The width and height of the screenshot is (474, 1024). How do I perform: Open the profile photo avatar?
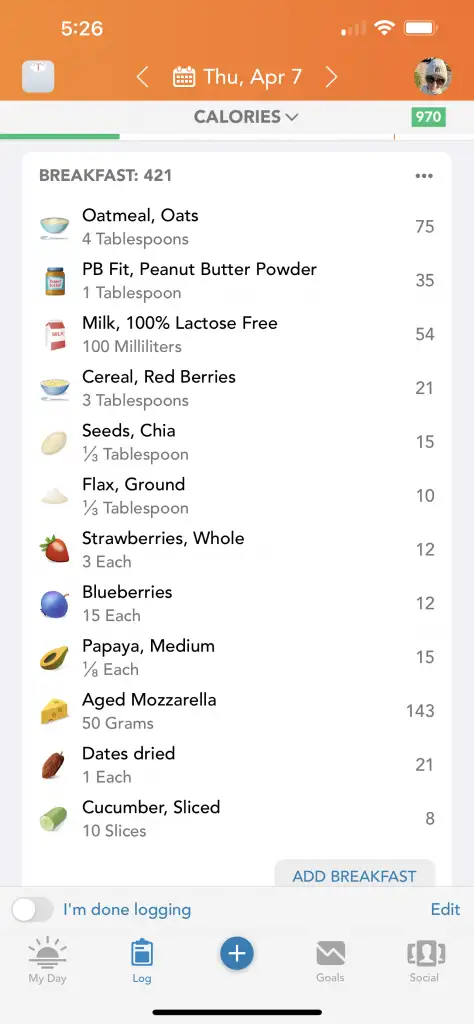pos(433,76)
